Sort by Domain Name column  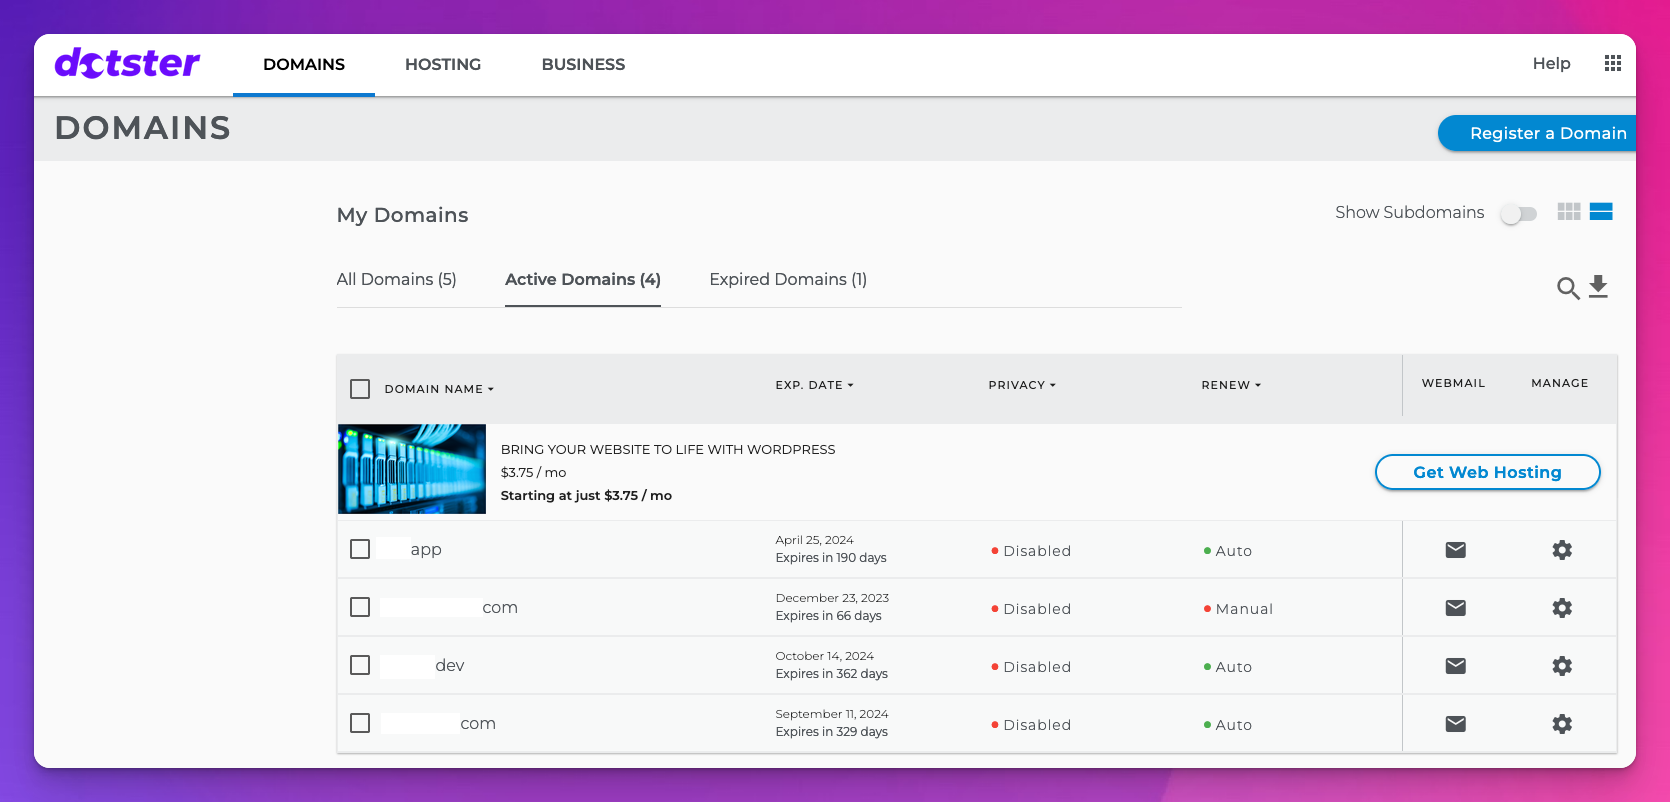click(x=439, y=389)
